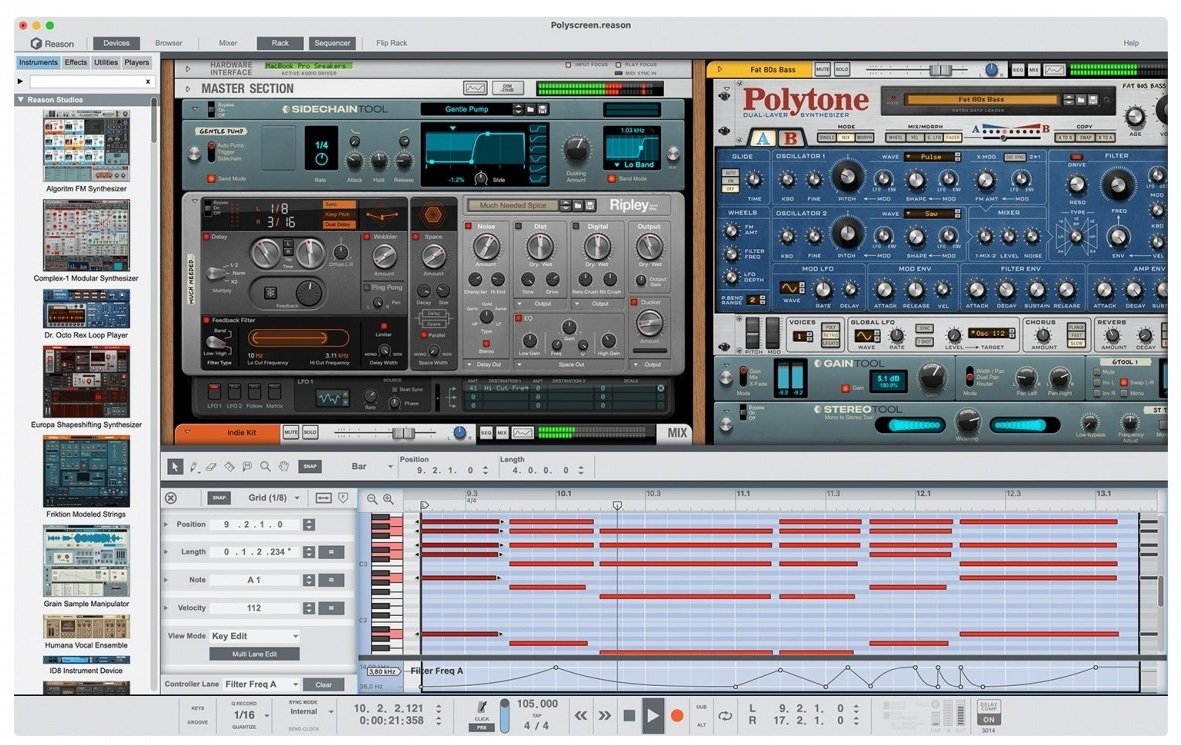The image size is (1181, 745).
Task: Select the Eraser tool
Action: pos(211,467)
